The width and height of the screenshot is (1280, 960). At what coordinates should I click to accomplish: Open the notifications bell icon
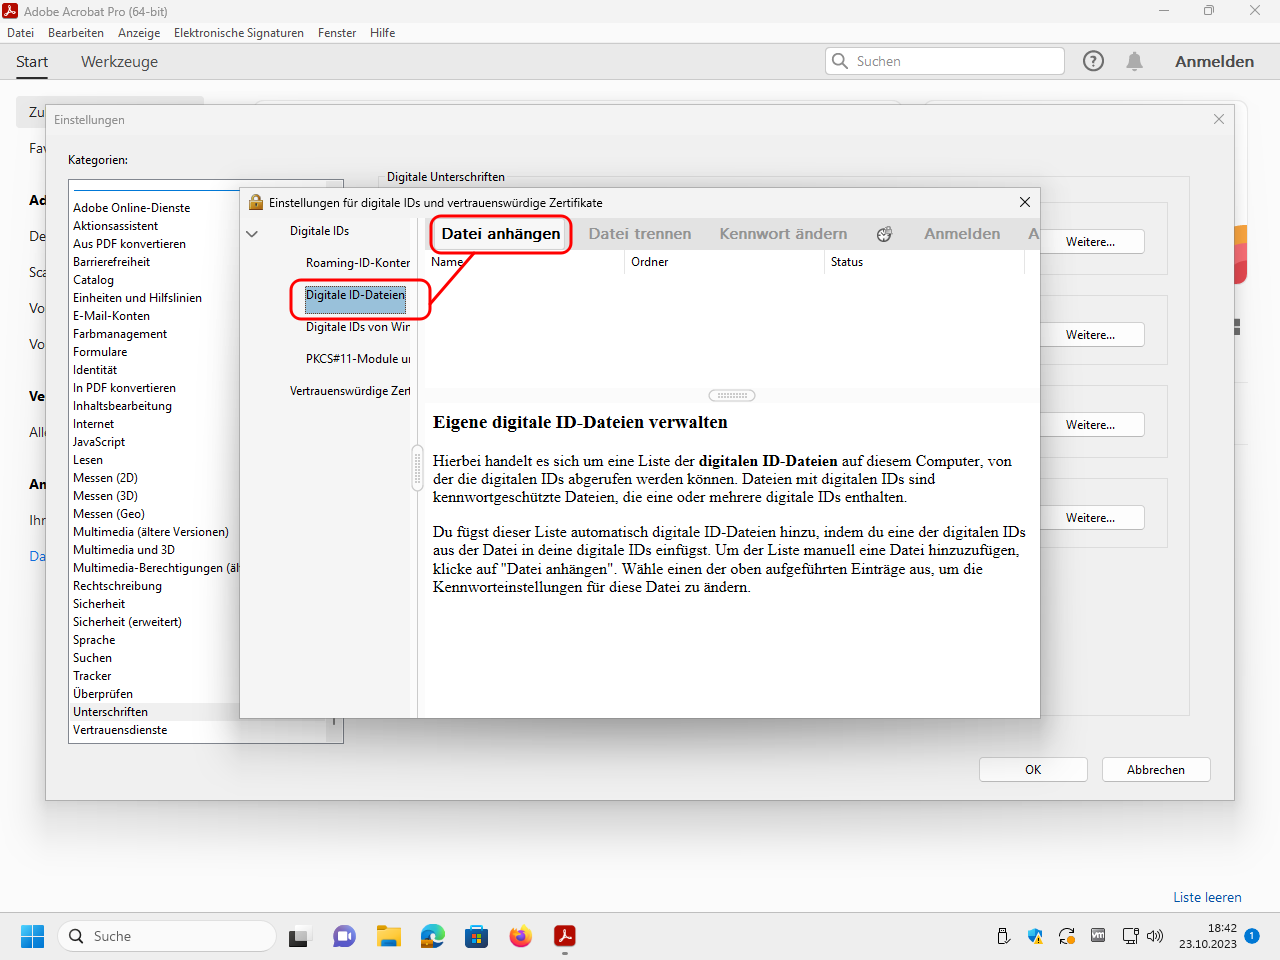(x=1134, y=61)
